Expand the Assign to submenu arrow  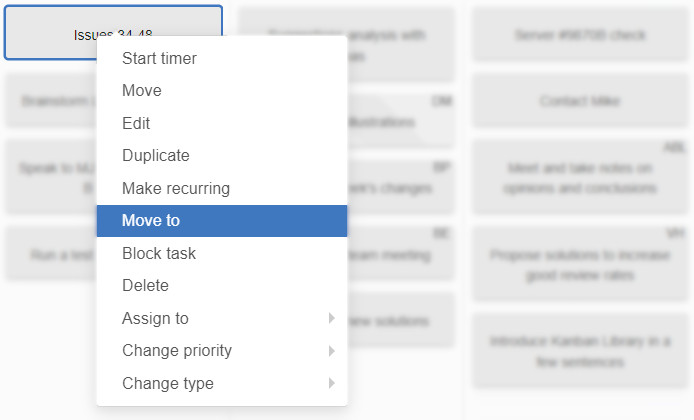pos(331,319)
